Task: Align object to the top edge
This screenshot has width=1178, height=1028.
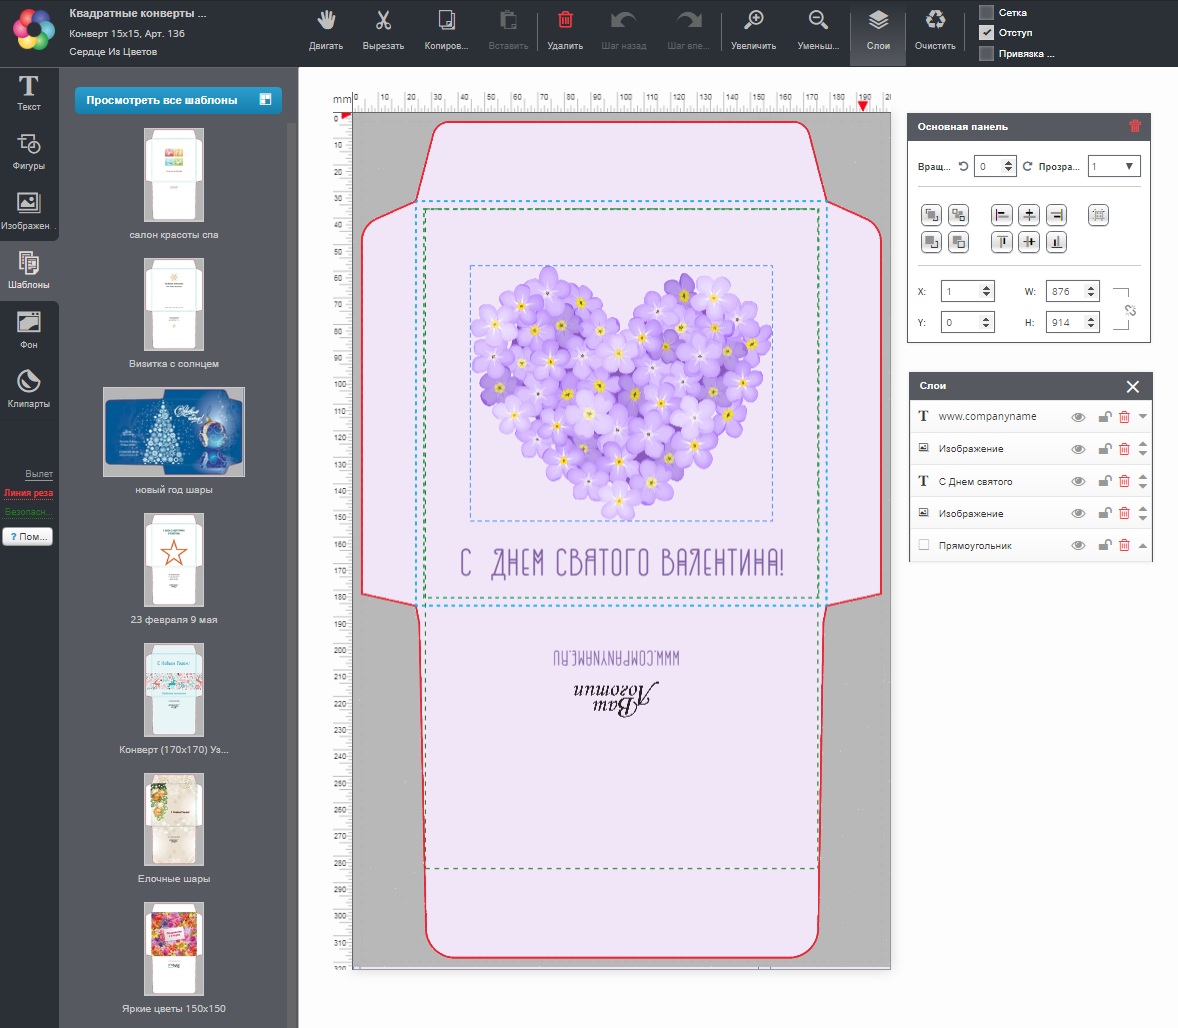Action: pos(1002,242)
